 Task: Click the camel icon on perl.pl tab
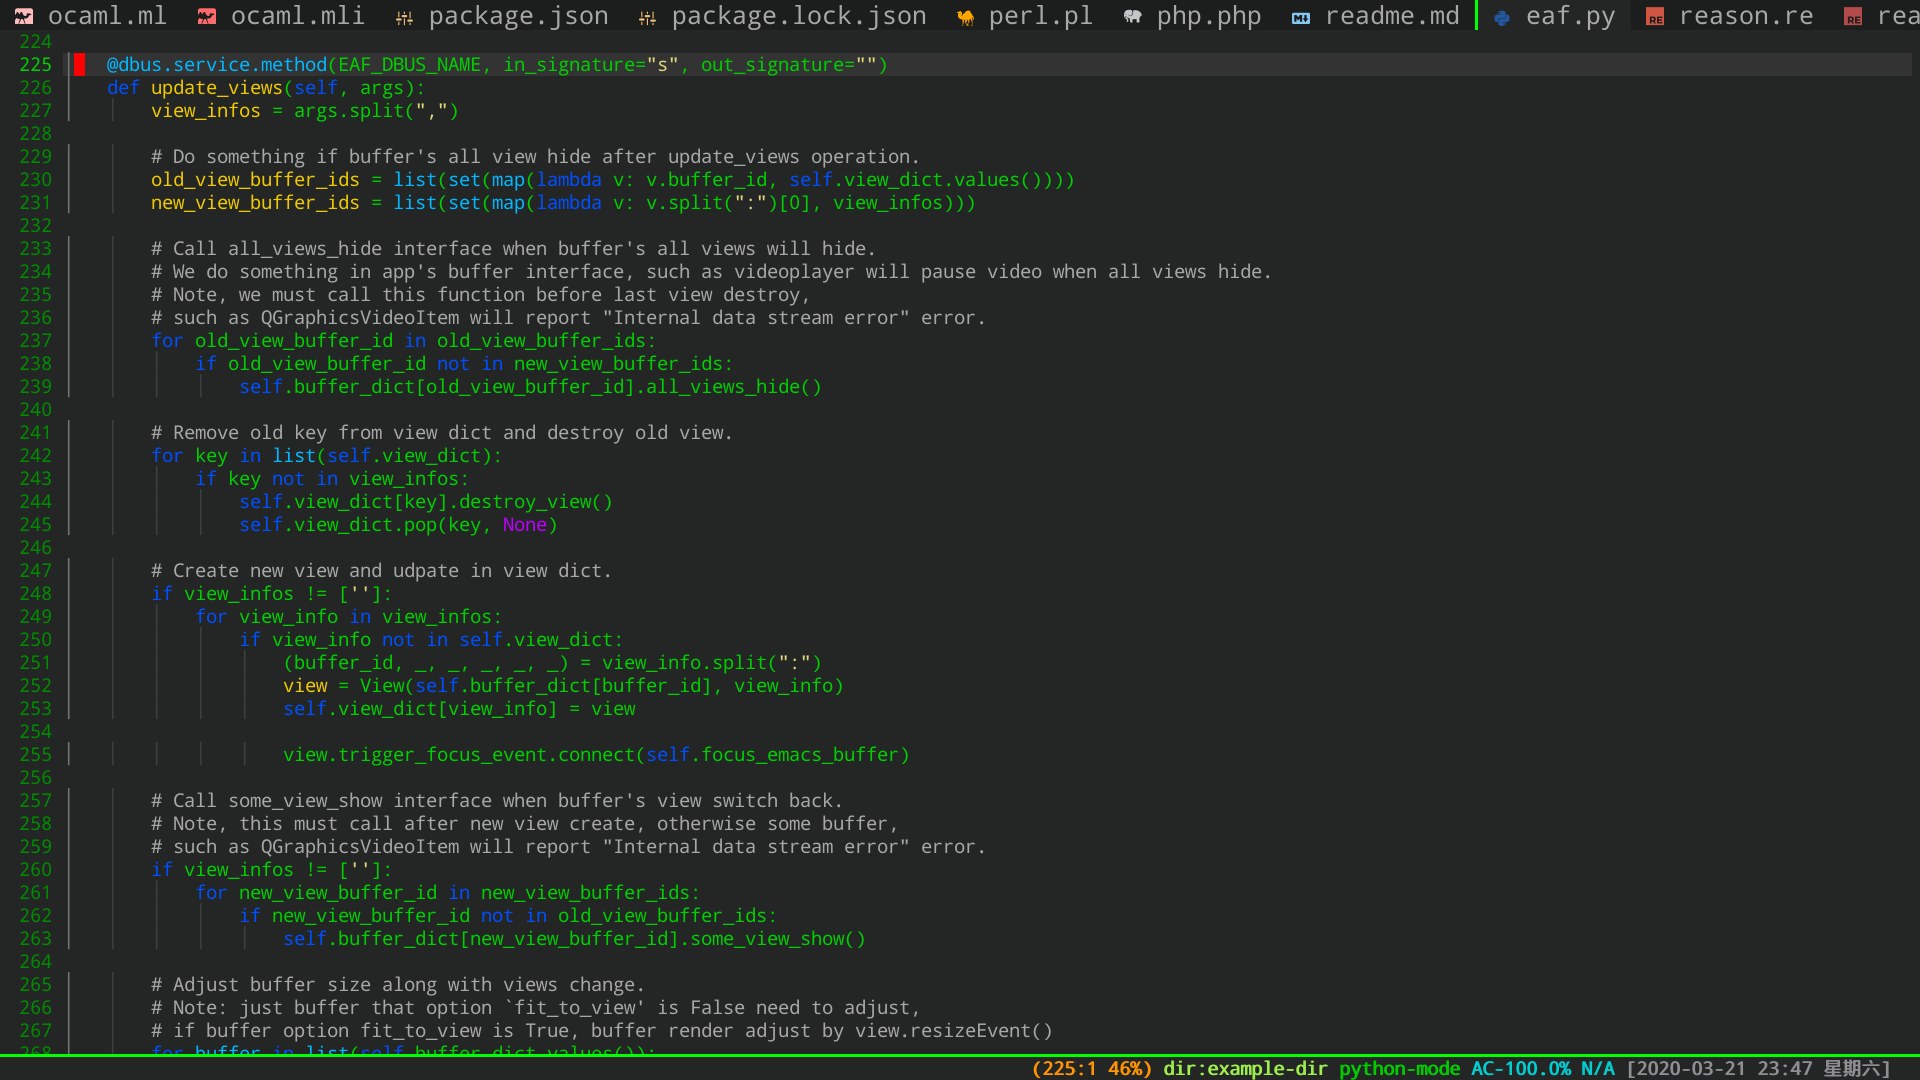tap(965, 18)
